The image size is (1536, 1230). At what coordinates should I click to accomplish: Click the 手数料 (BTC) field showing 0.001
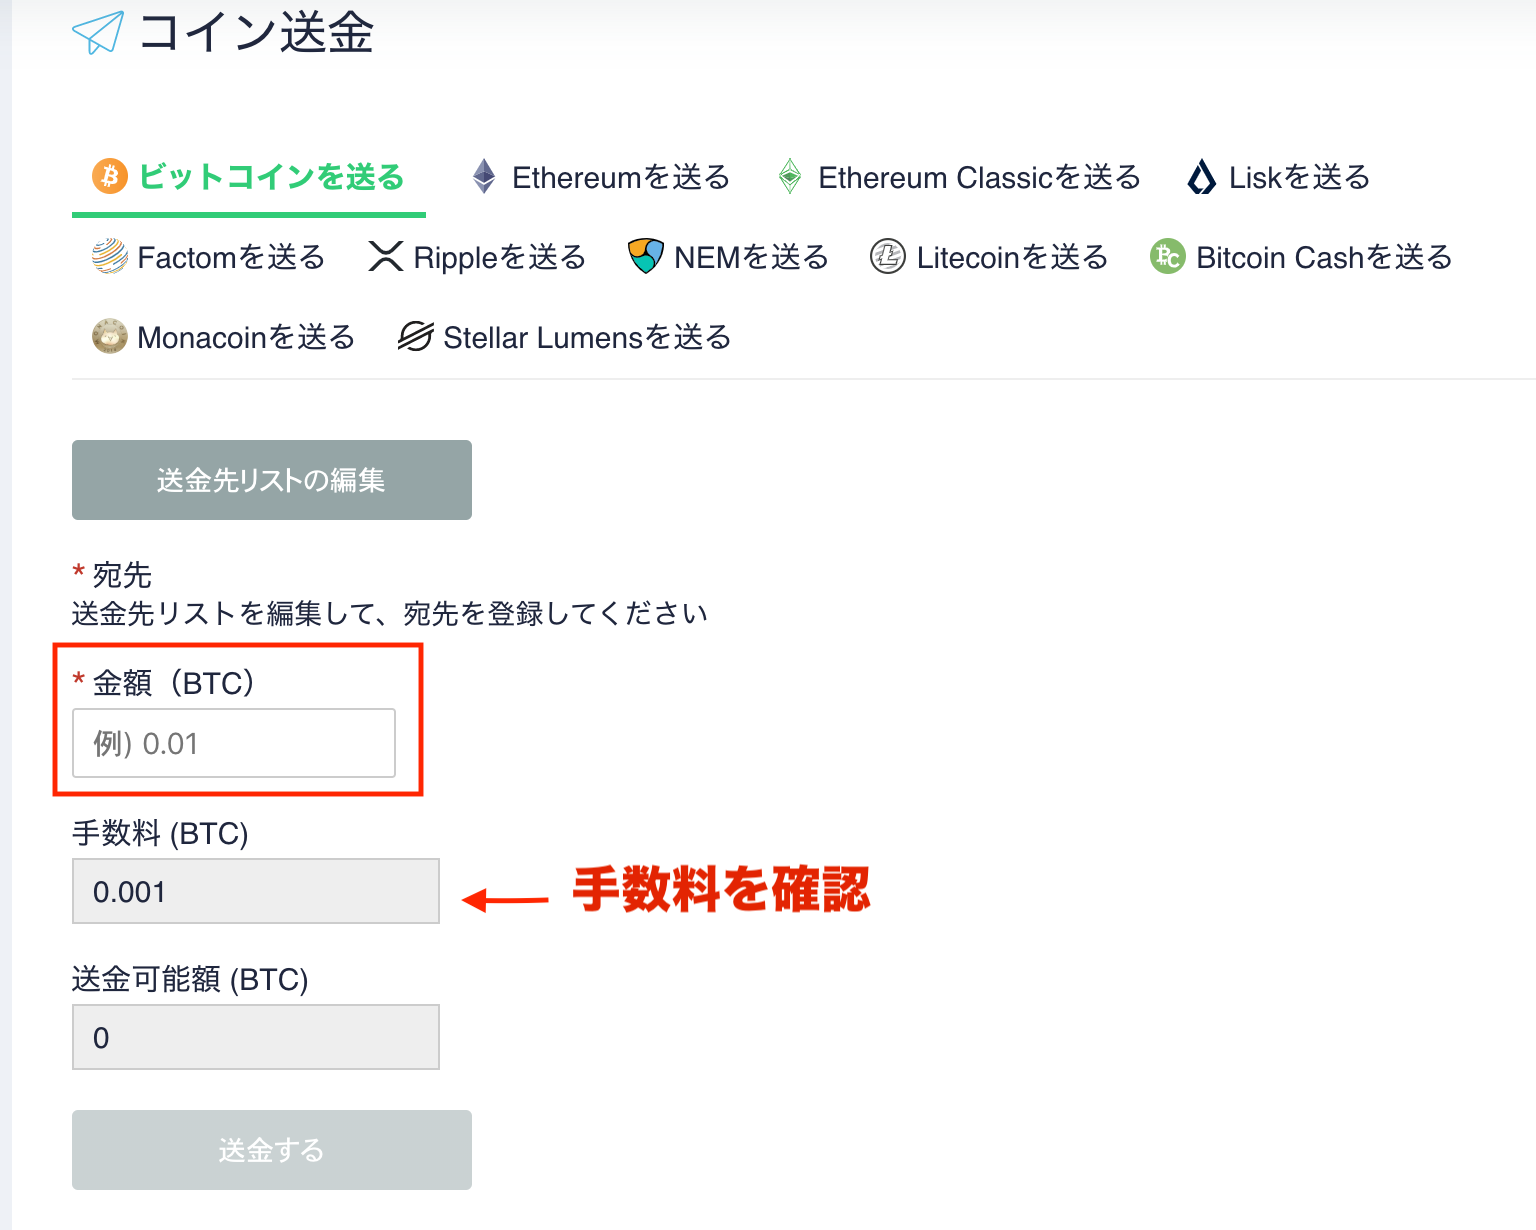click(255, 891)
